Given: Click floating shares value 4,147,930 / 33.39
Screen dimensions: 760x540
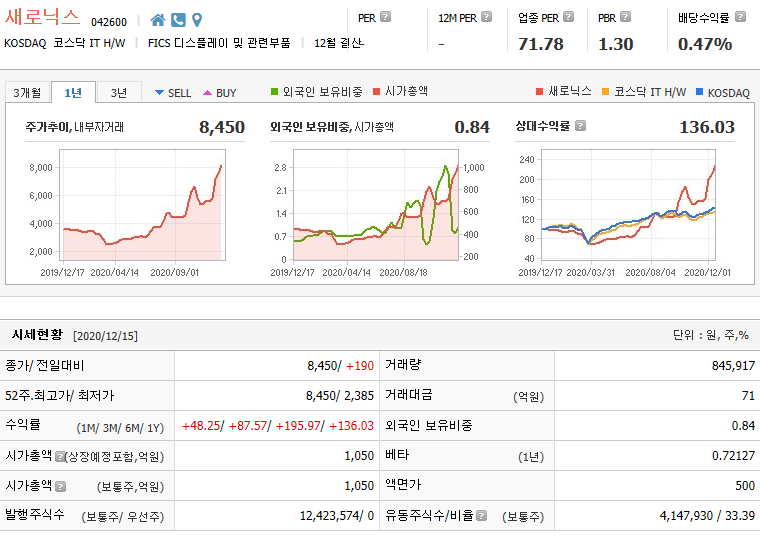Looking at the screenshot, I should coord(707,516).
